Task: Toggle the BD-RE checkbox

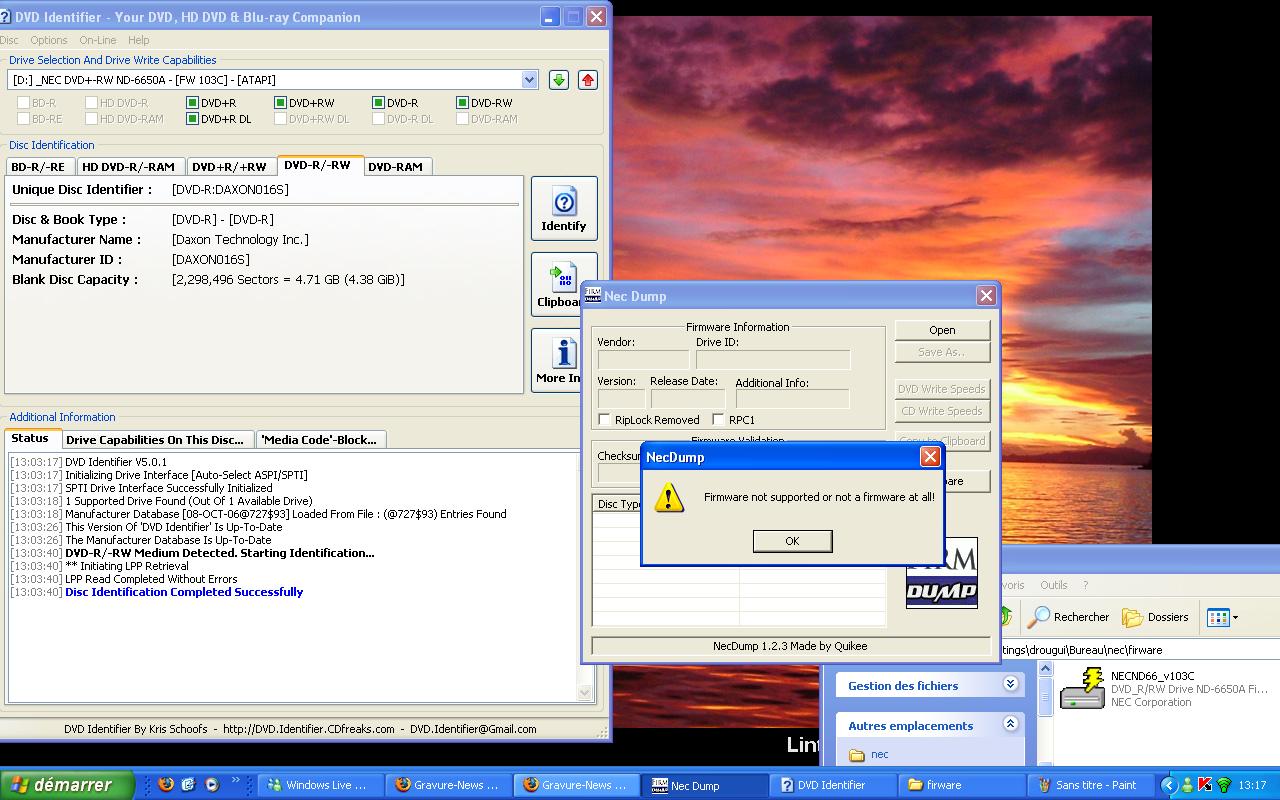Action: pyautogui.click(x=23, y=119)
